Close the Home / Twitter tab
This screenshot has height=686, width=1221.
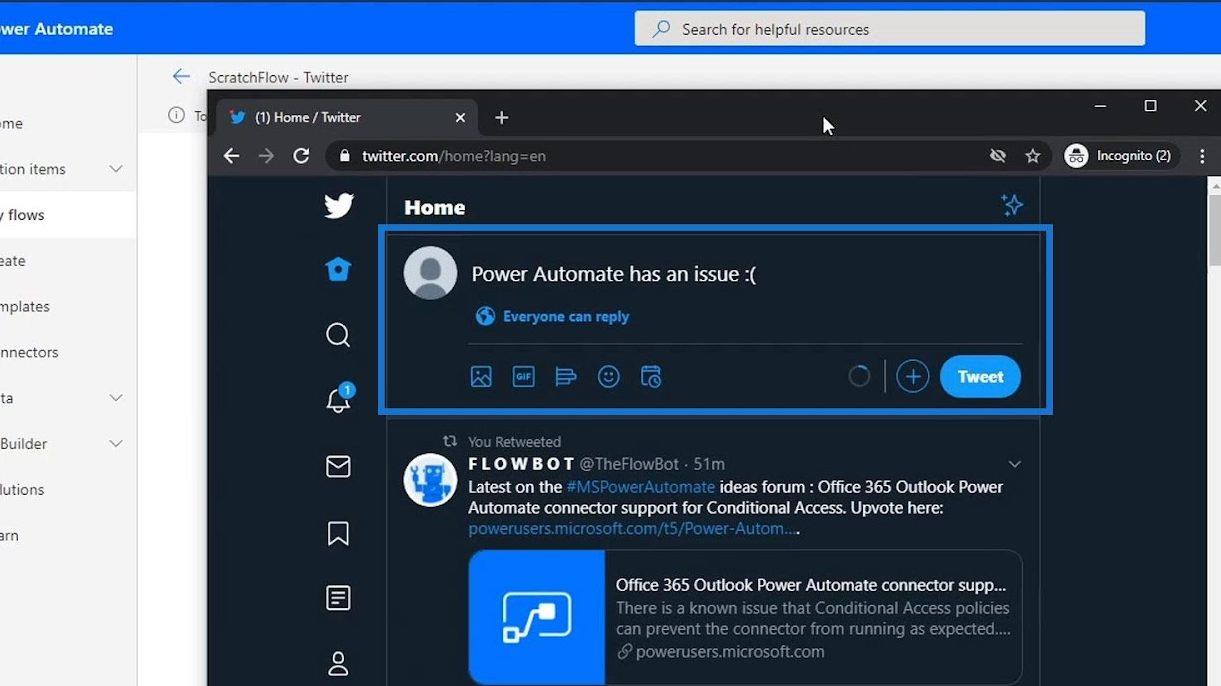click(460, 118)
